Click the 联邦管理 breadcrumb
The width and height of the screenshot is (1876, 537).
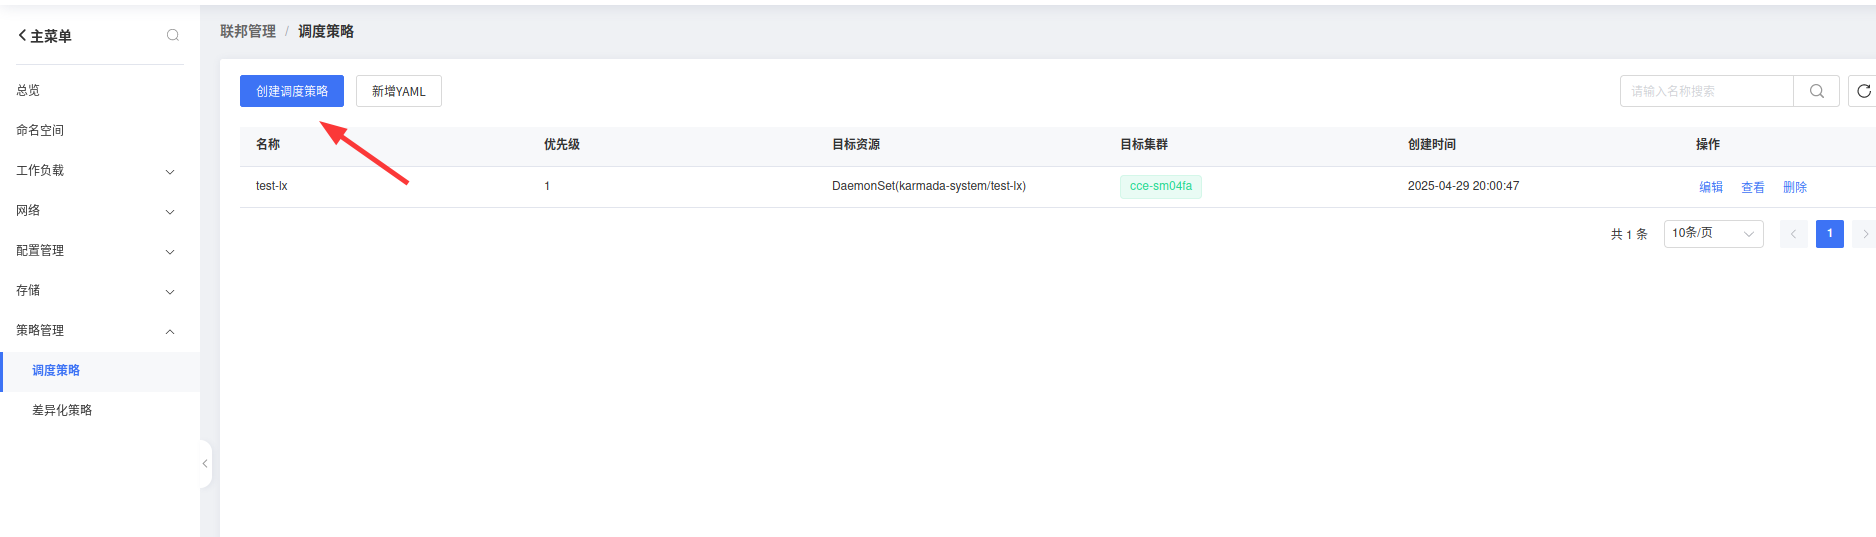pos(248,31)
